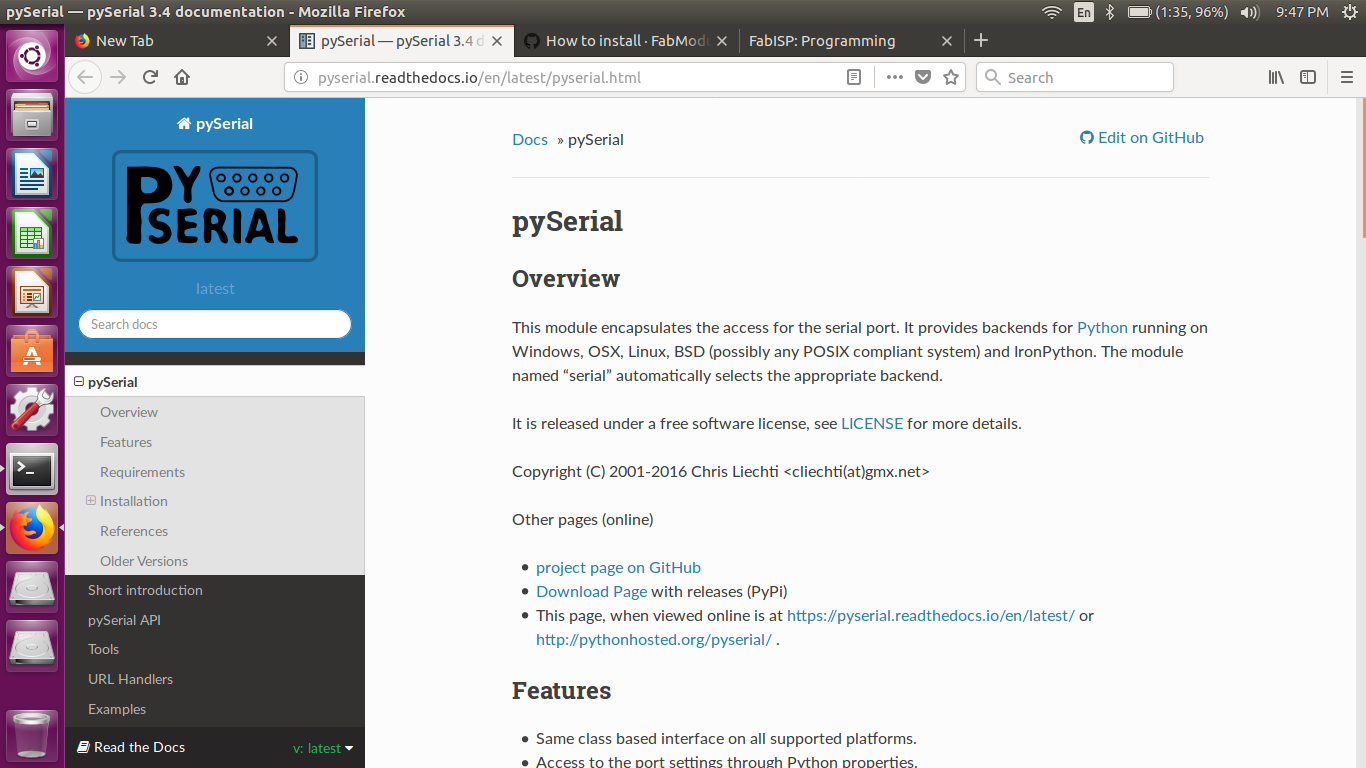This screenshot has width=1366, height=768.
Task: Follow the Python link in the overview
Action: 1102,327
